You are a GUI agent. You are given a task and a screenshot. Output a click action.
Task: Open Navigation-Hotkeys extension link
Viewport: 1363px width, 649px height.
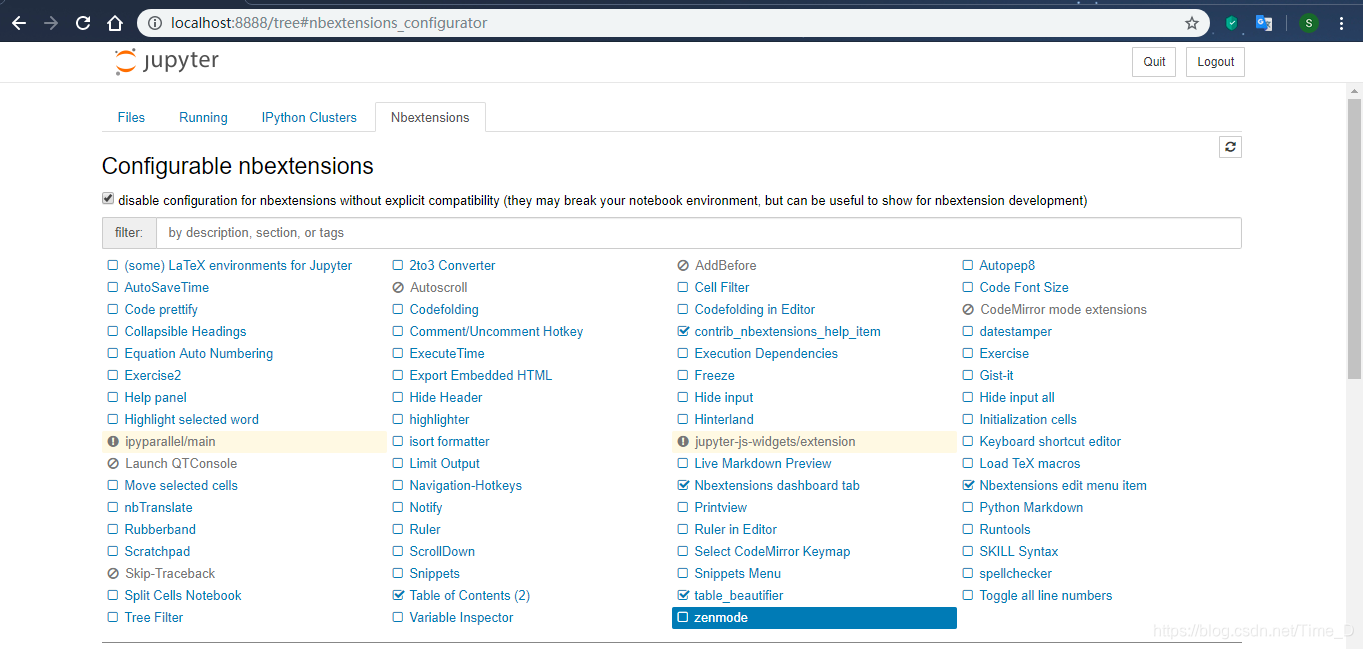pos(466,485)
